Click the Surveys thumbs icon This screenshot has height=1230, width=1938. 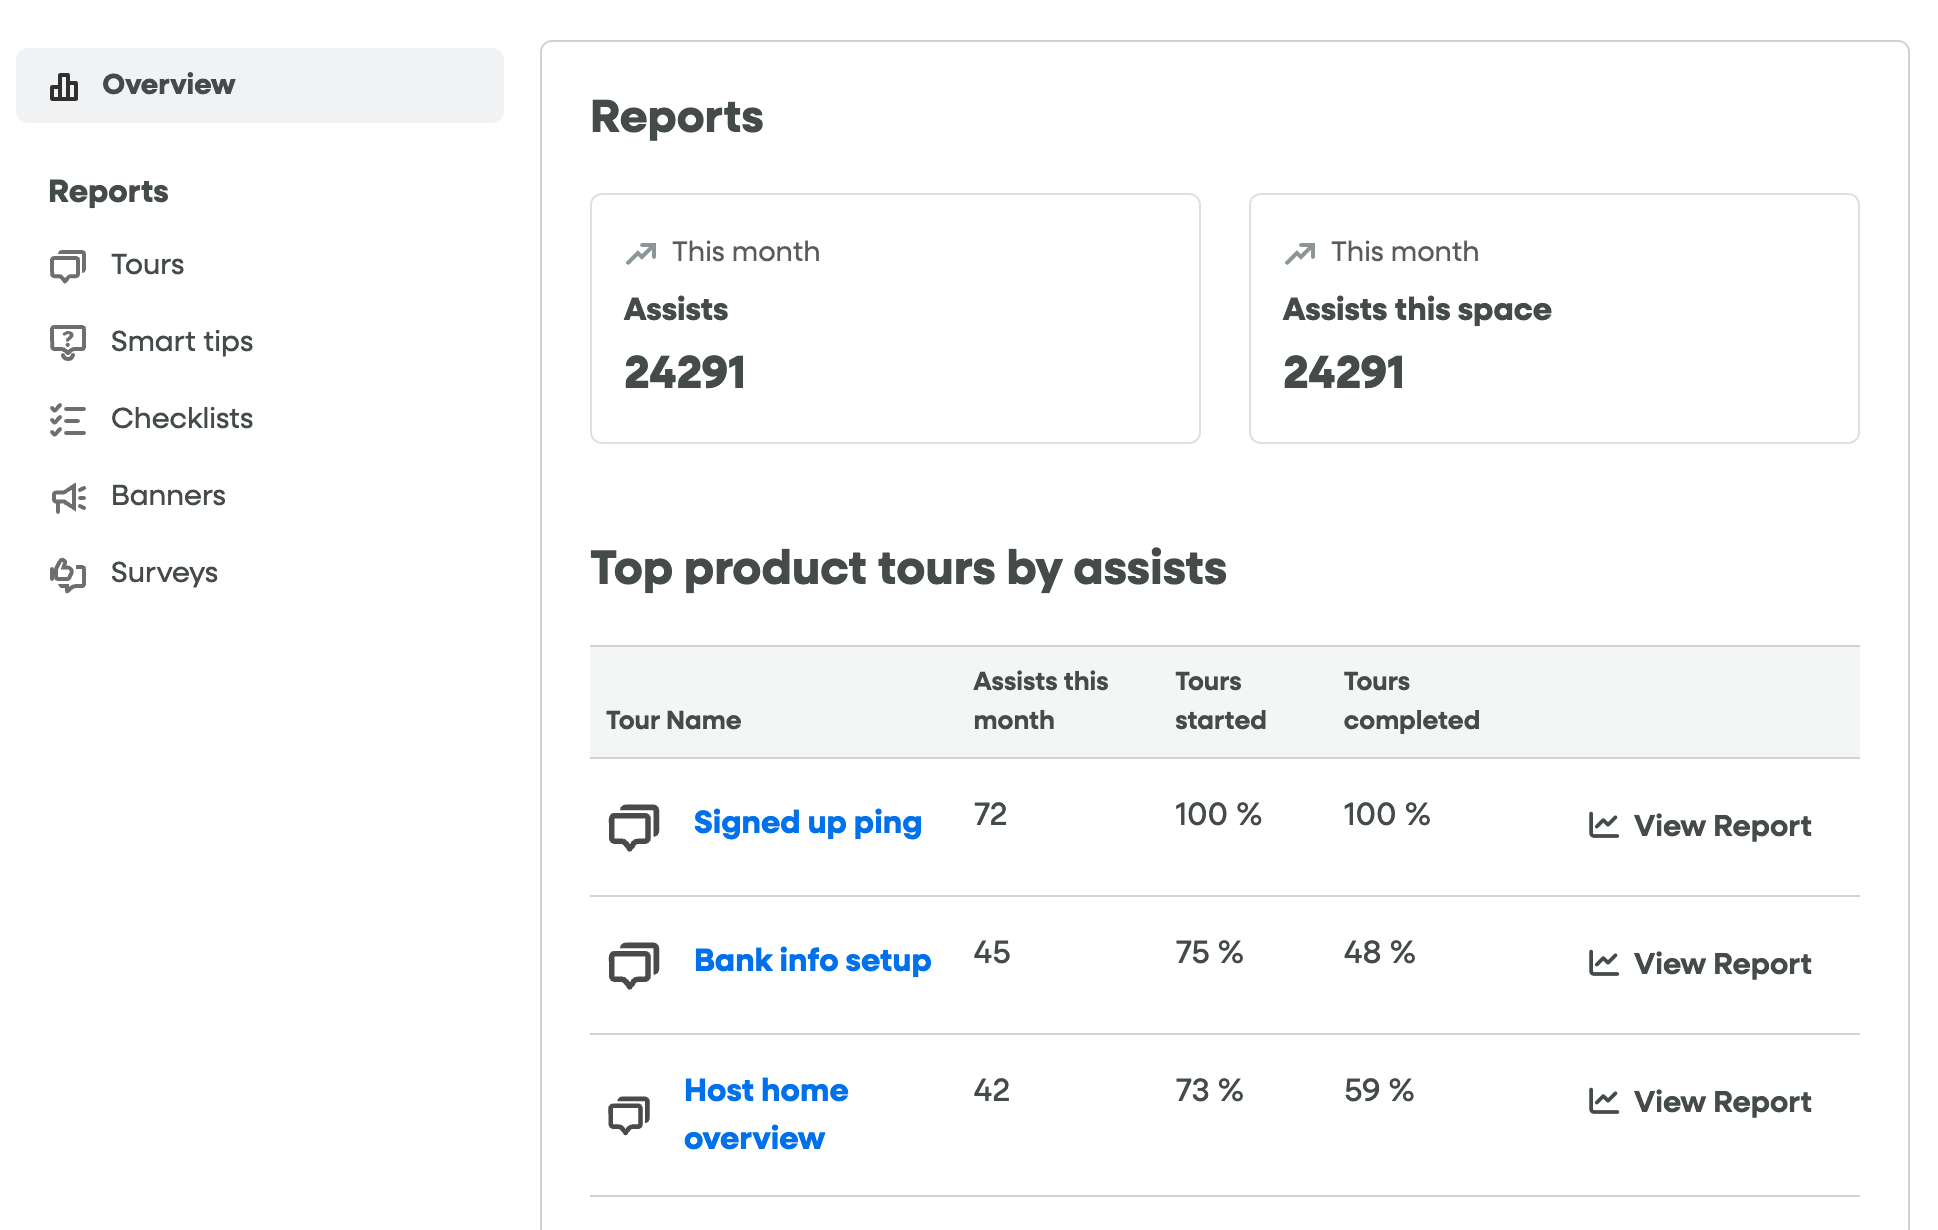(68, 574)
